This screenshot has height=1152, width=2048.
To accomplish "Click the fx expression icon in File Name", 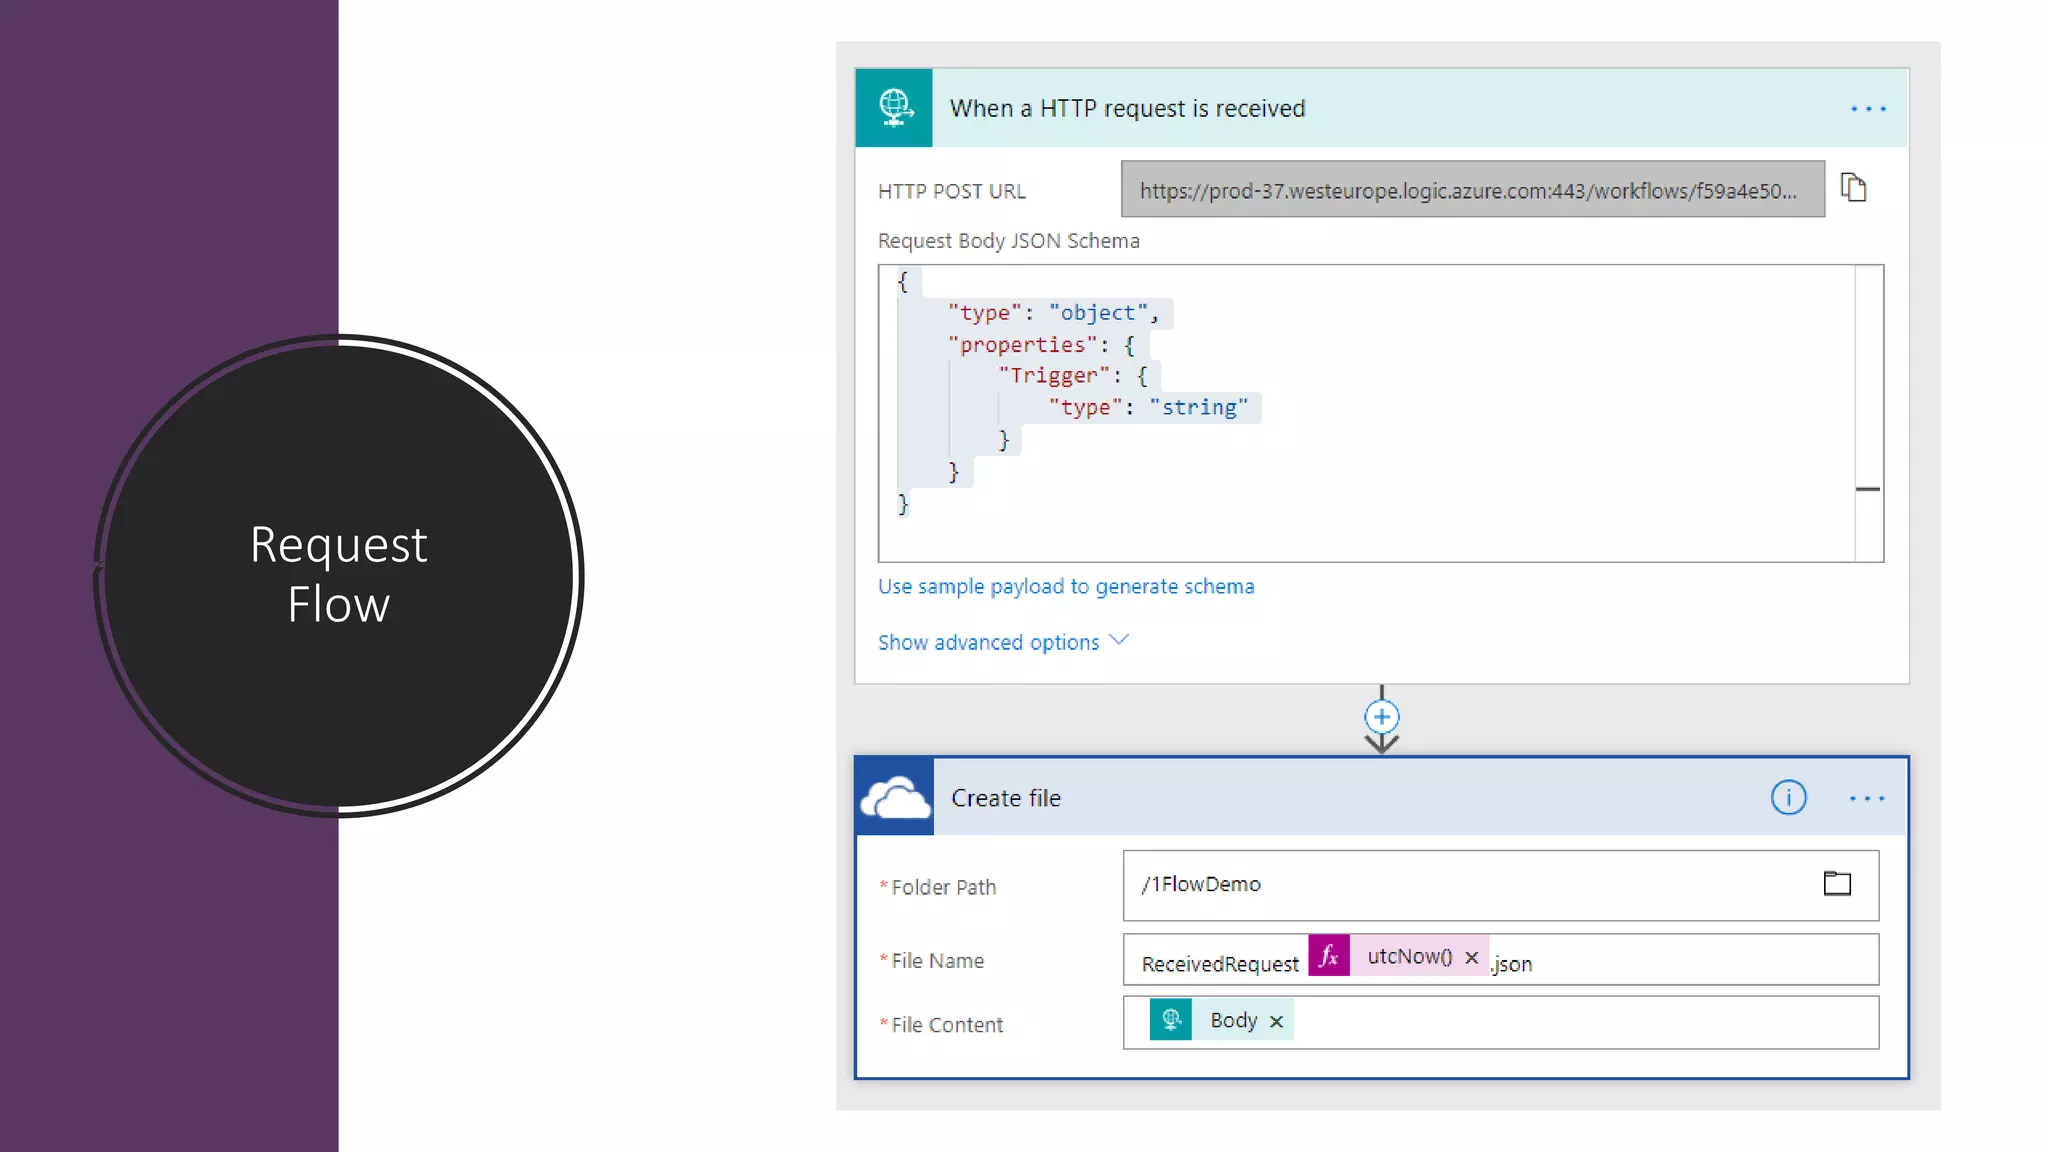I will click(x=1329, y=956).
